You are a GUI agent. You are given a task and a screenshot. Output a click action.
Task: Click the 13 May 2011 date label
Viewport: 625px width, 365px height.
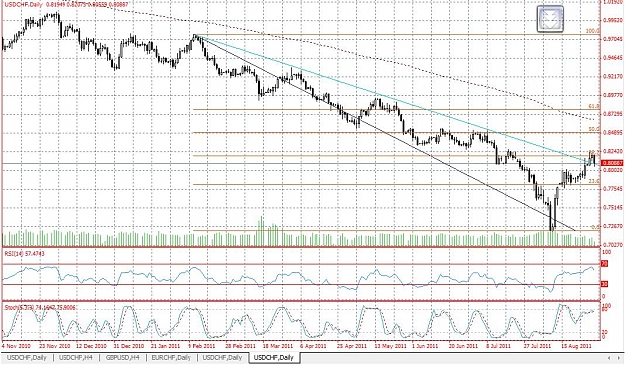coord(390,346)
